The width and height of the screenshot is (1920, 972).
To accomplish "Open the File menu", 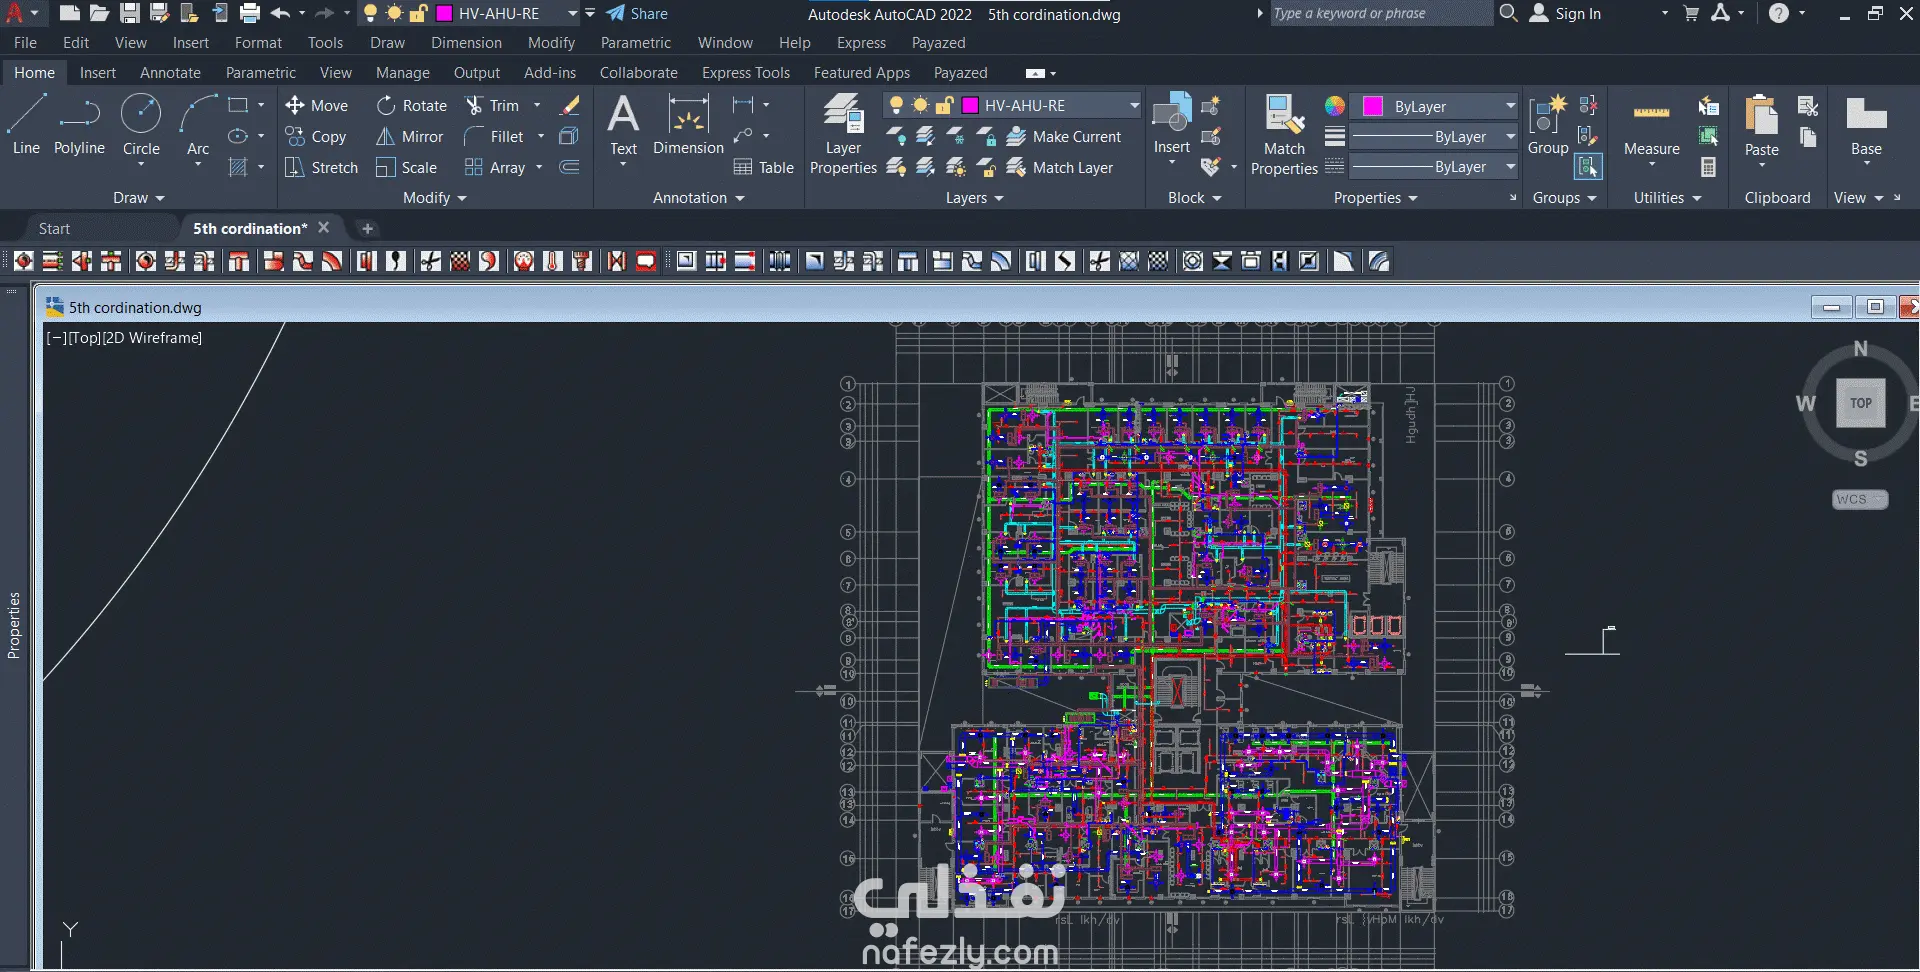I will click(25, 43).
